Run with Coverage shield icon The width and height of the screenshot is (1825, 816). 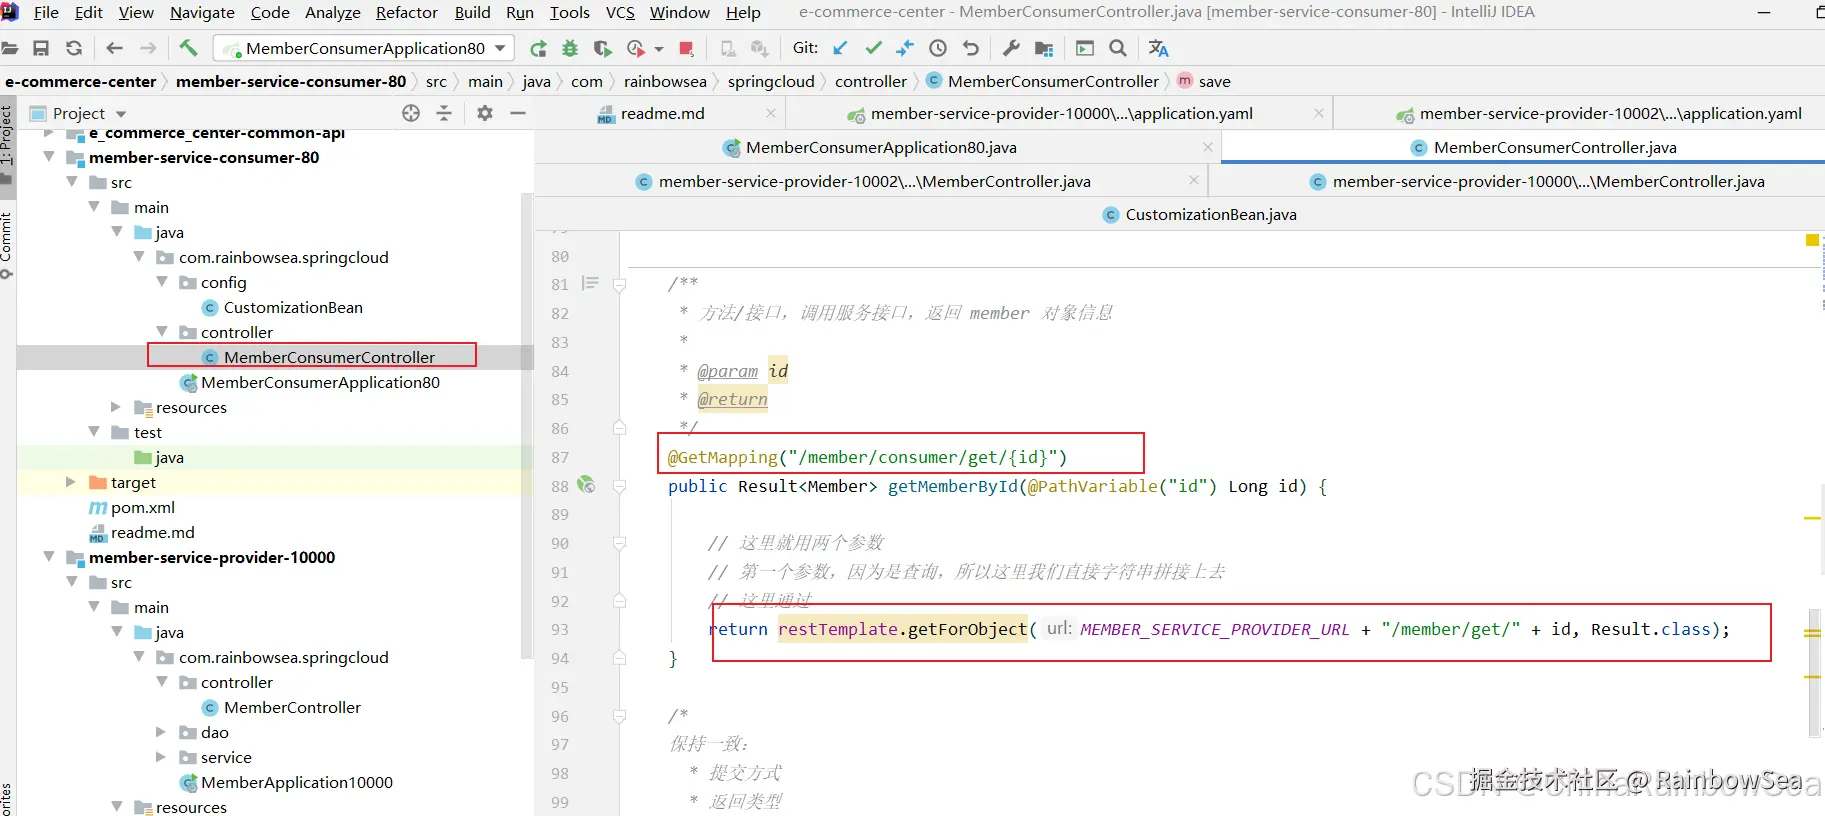point(602,48)
